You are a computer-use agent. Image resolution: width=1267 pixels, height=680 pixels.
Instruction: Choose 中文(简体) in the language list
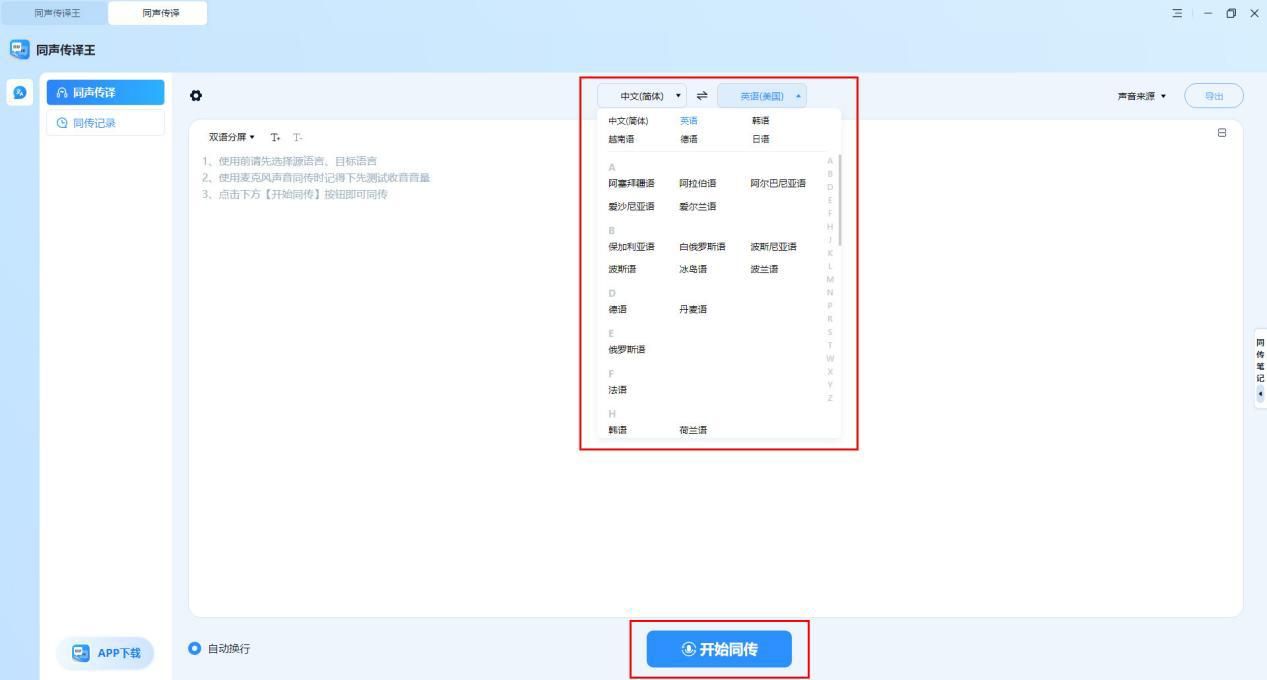click(x=628, y=121)
